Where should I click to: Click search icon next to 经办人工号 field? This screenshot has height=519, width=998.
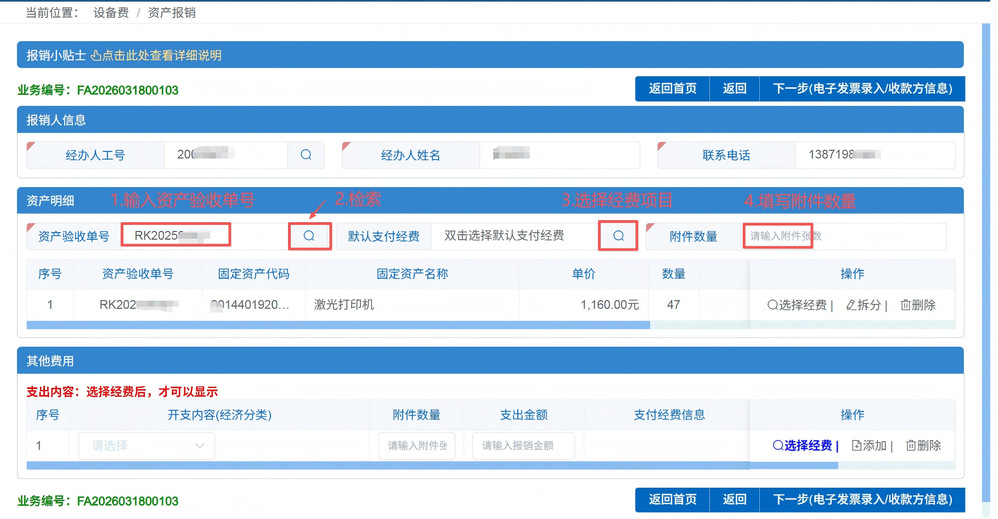(x=306, y=155)
